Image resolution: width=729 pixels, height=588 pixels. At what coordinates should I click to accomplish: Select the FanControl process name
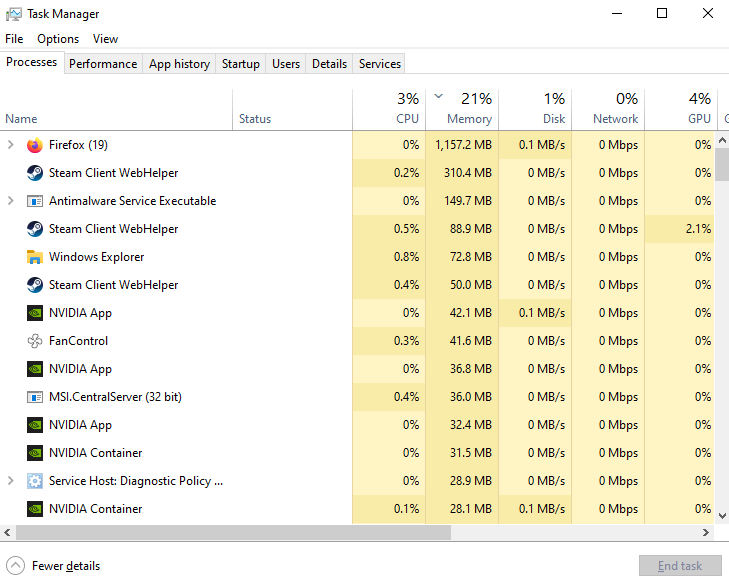click(79, 341)
